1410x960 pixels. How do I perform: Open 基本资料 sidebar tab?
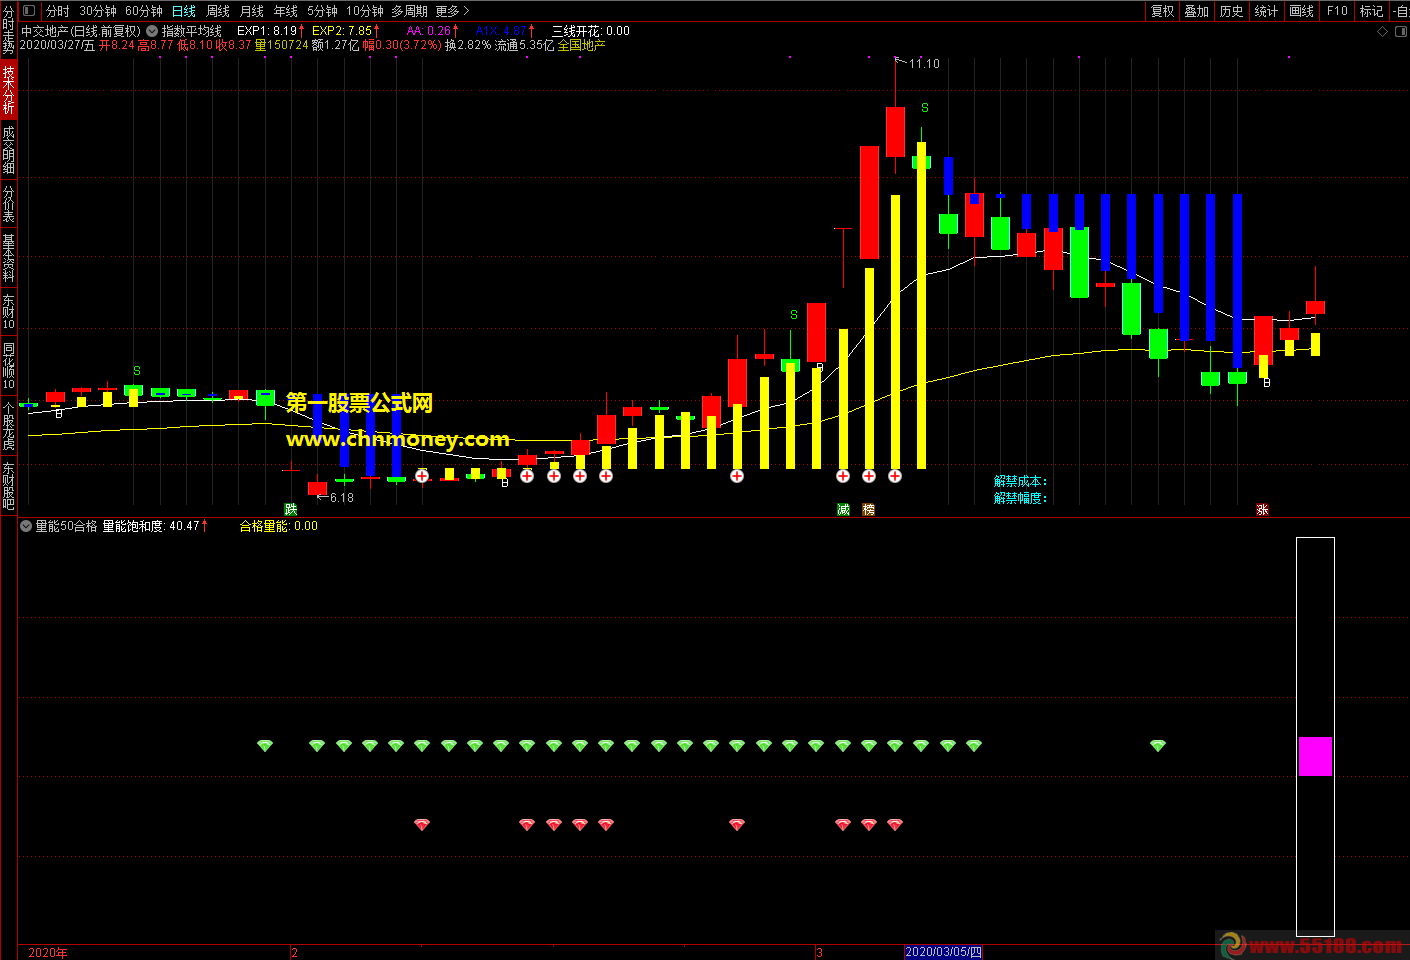(8, 258)
